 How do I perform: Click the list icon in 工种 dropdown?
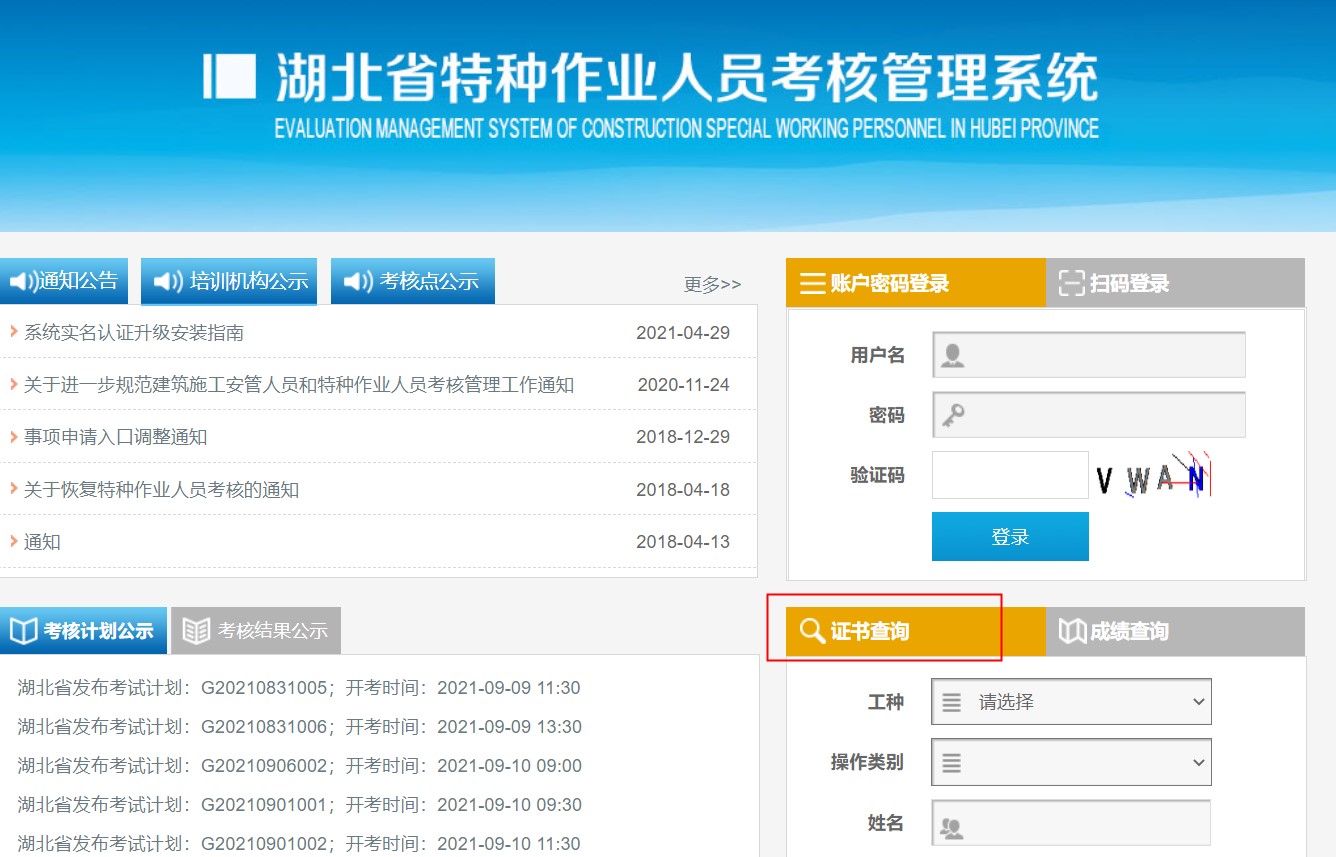952,702
